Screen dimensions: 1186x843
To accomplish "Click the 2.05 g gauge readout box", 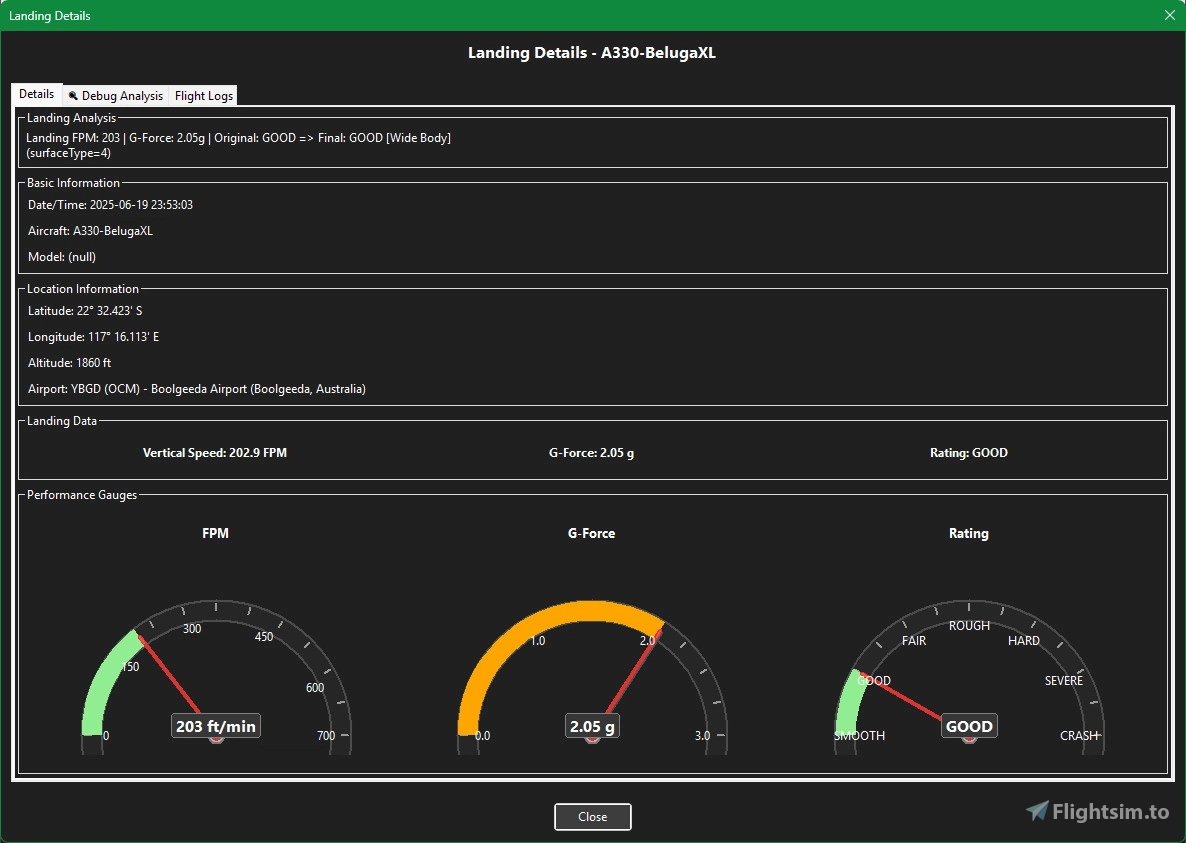I will tap(592, 726).
